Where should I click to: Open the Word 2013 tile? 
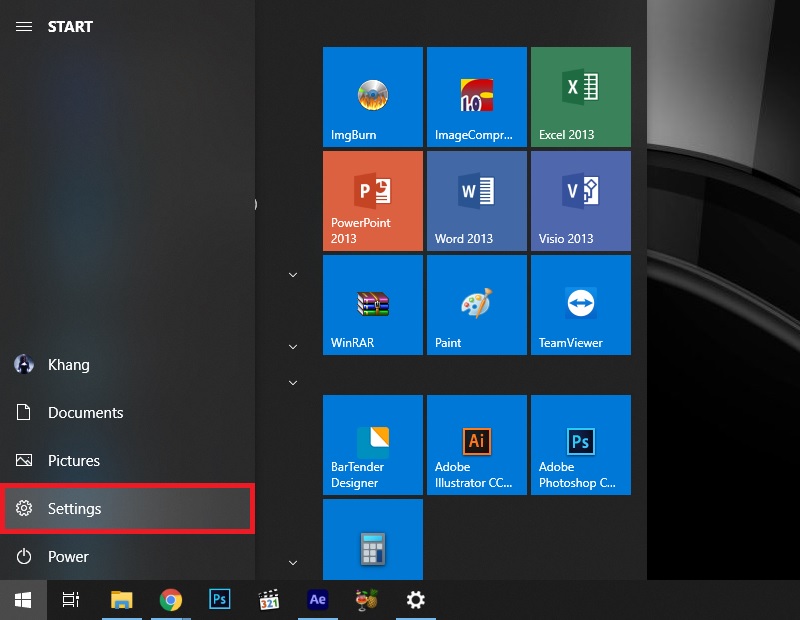coord(477,201)
